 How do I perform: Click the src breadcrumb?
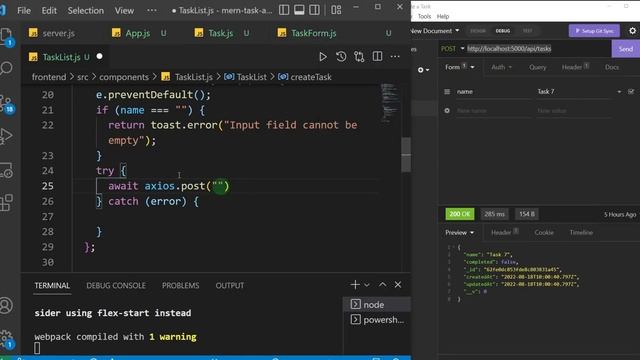pos(83,77)
